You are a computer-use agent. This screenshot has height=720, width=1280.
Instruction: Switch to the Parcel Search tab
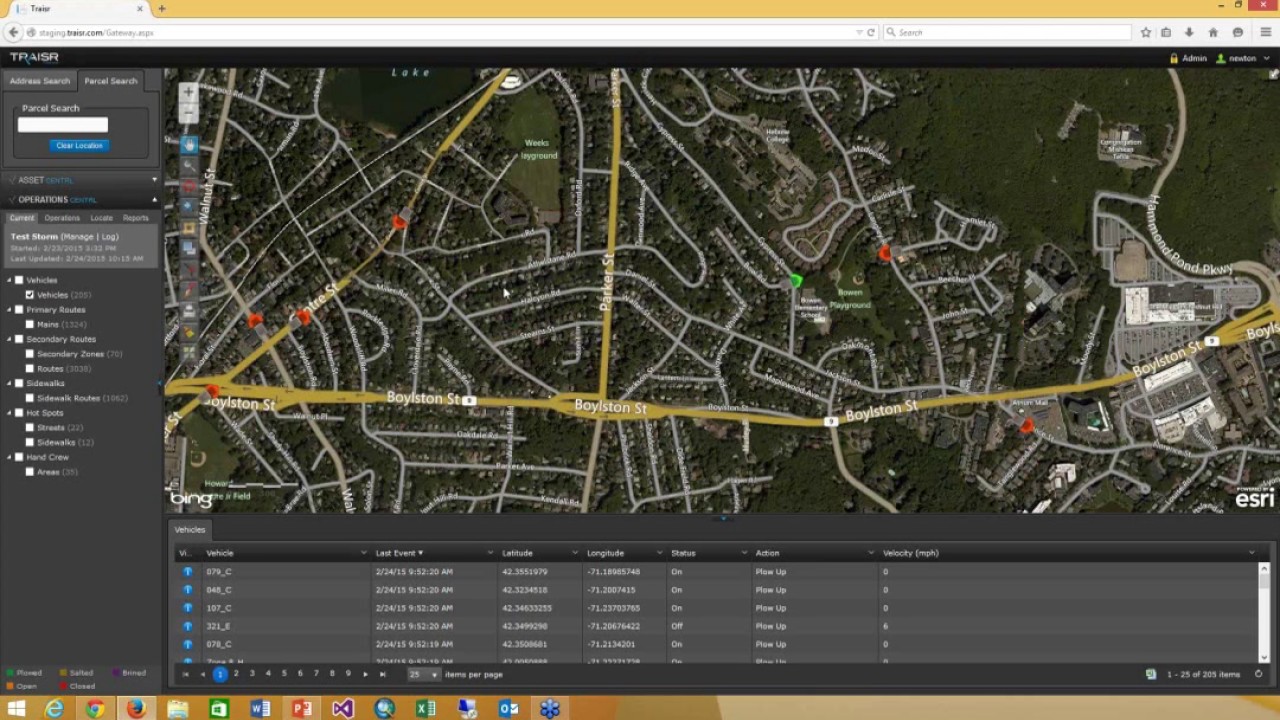click(111, 81)
